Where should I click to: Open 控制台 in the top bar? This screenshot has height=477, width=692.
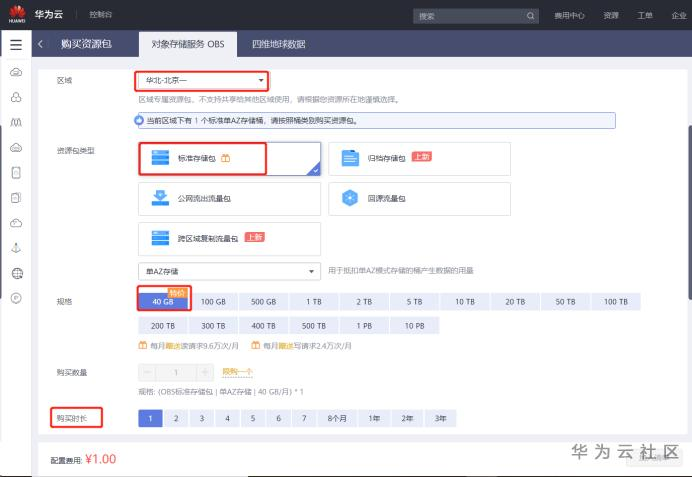101,15
